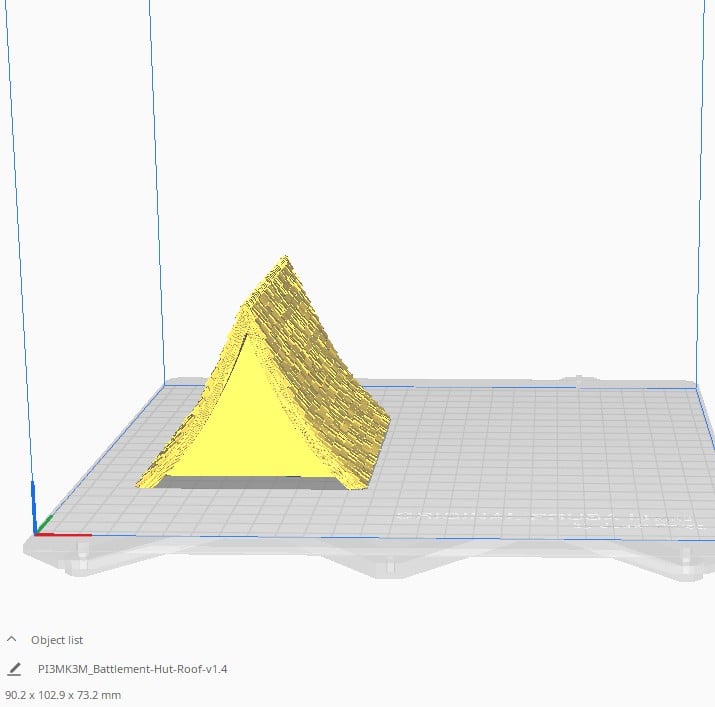This screenshot has height=707, width=715.
Task: Click the embossed logo text on build plate
Action: 545,519
